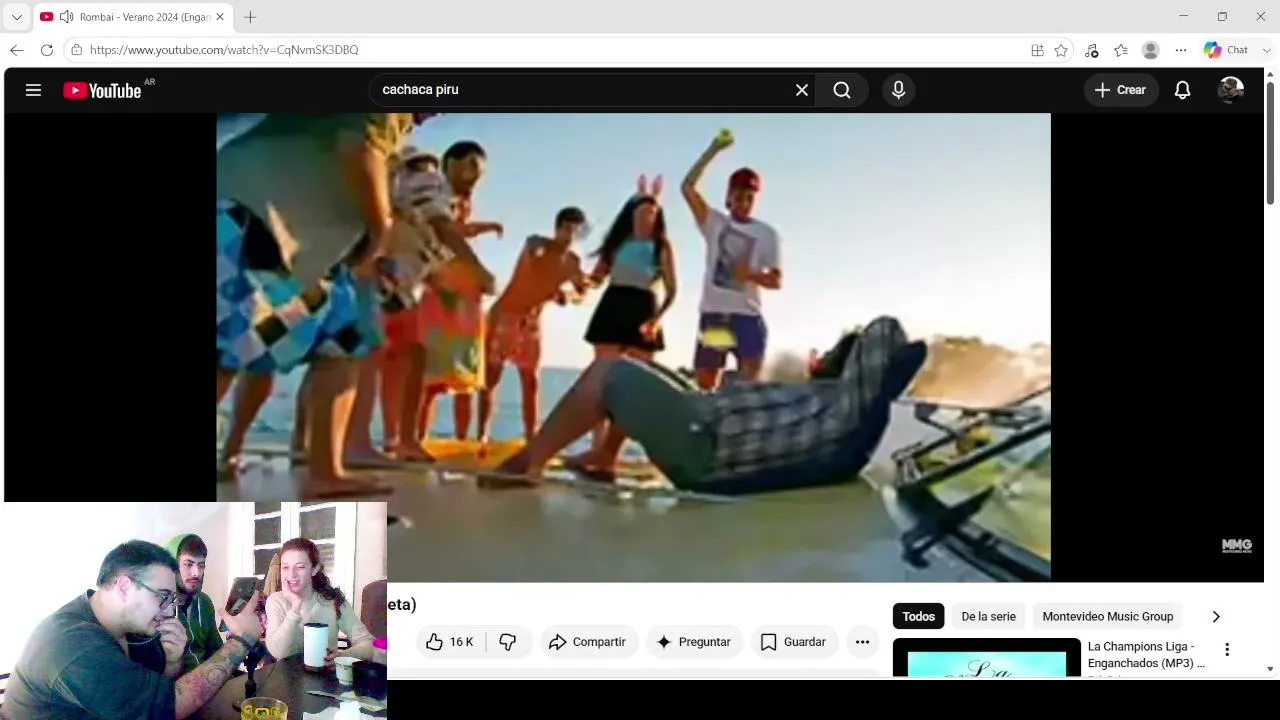Select the Montevideo Music Group chip
This screenshot has width=1280, height=720.
point(1108,617)
